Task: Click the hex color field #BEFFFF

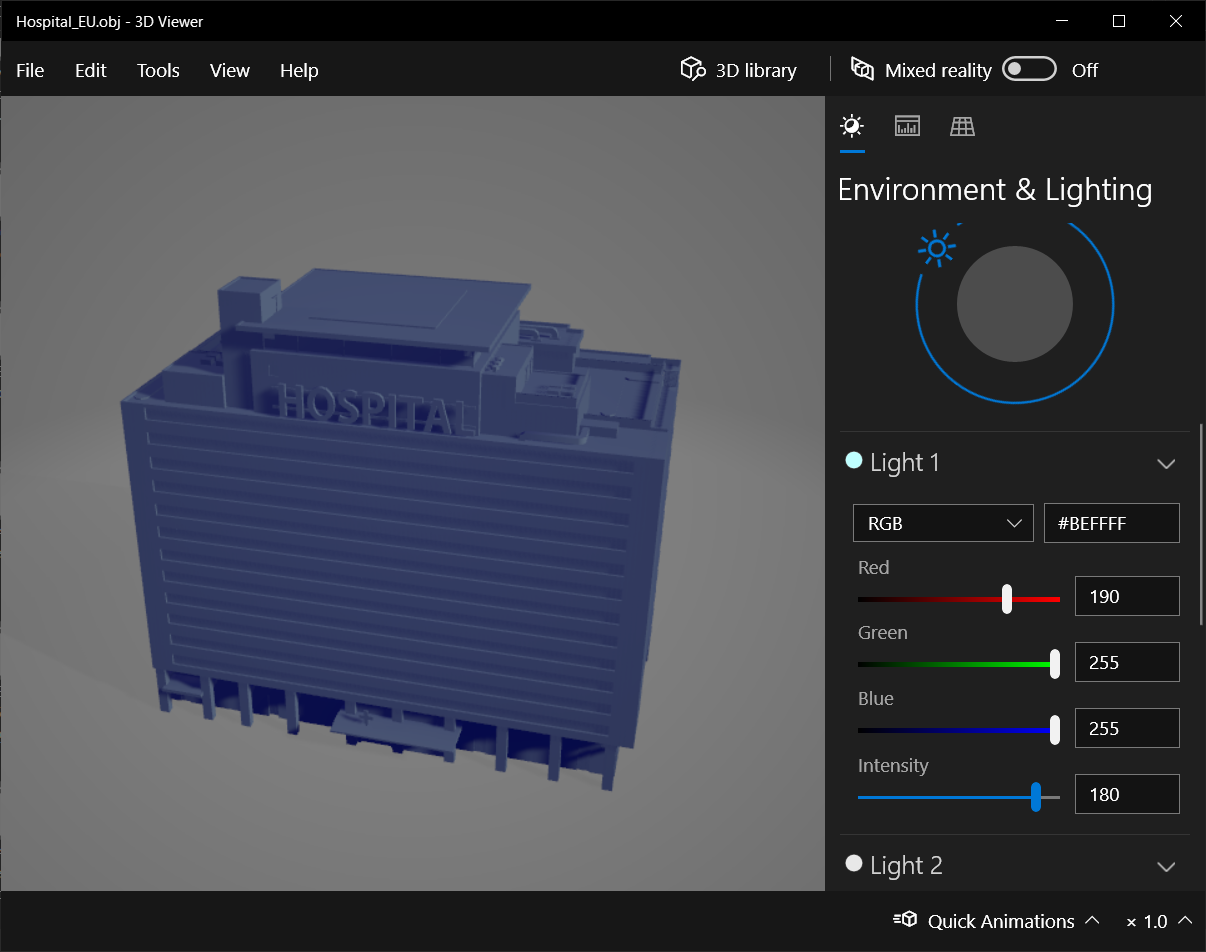Action: (x=1111, y=523)
